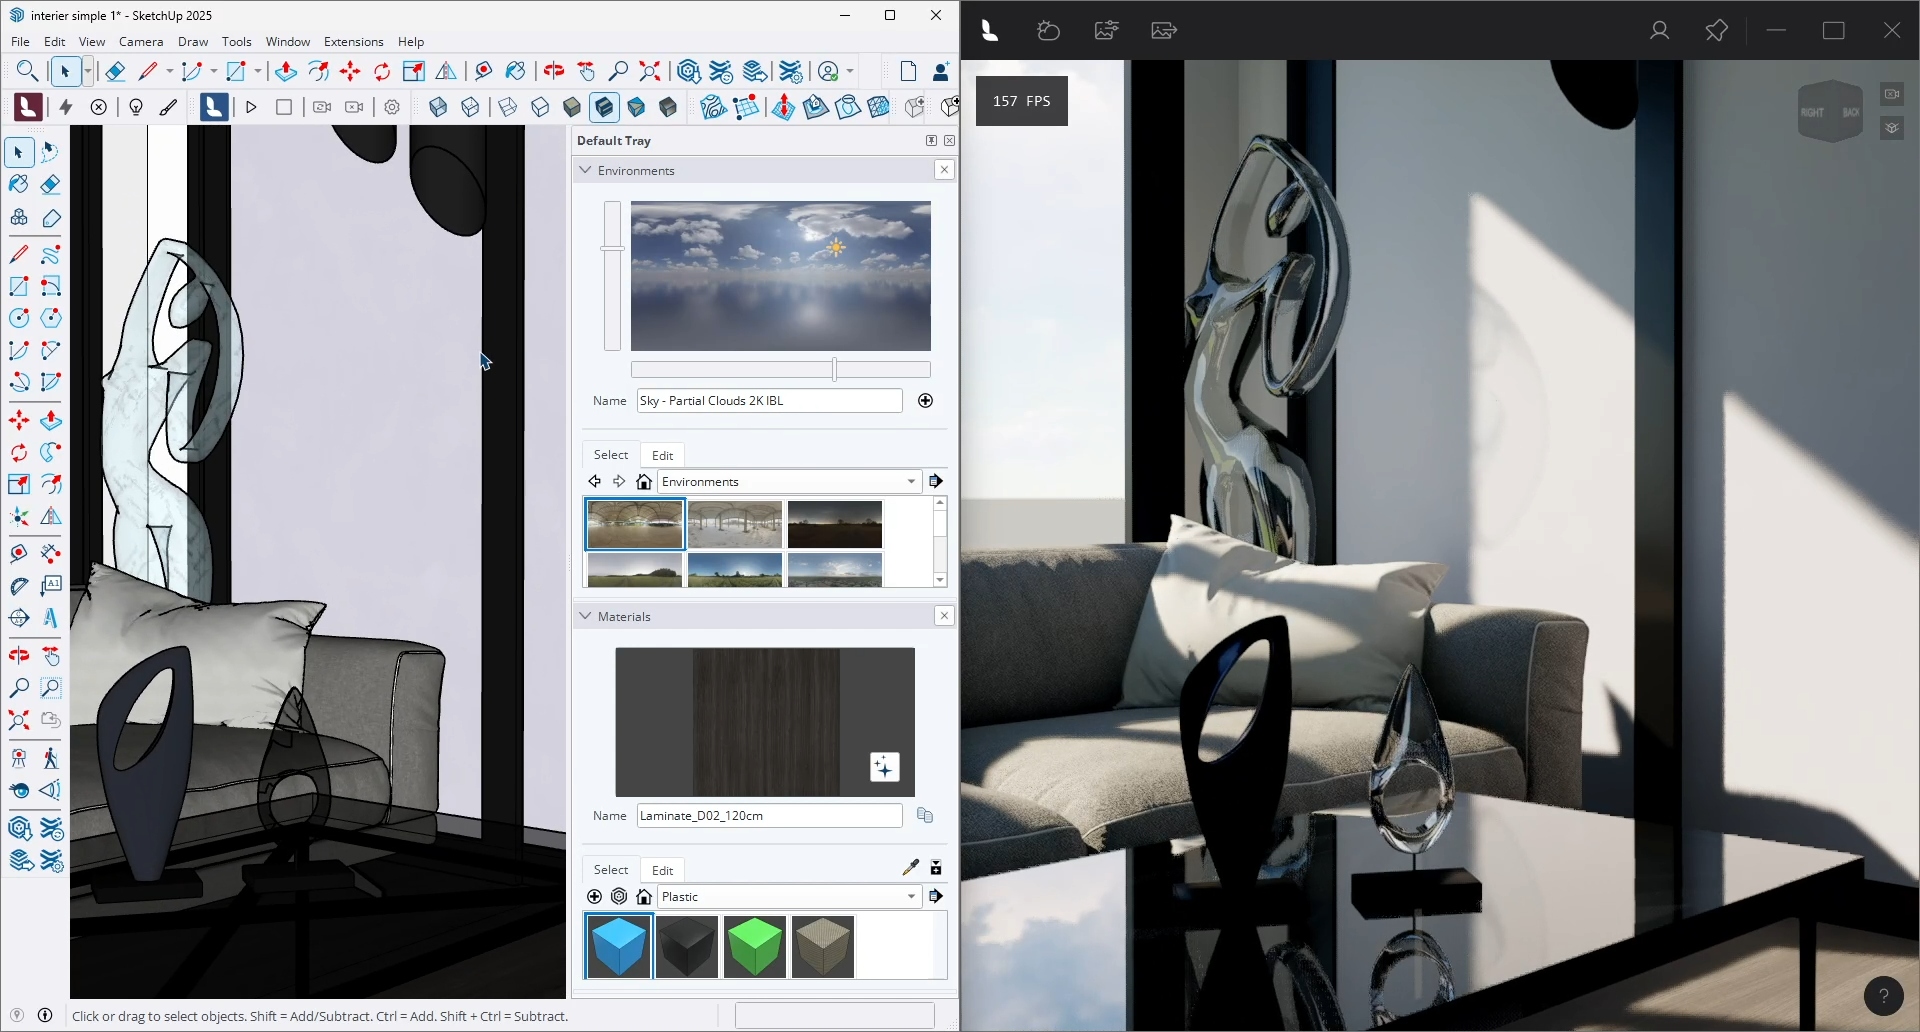Viewport: 1920px width, 1032px height.
Task: Enable Shaded With Textures style
Action: tap(604, 107)
